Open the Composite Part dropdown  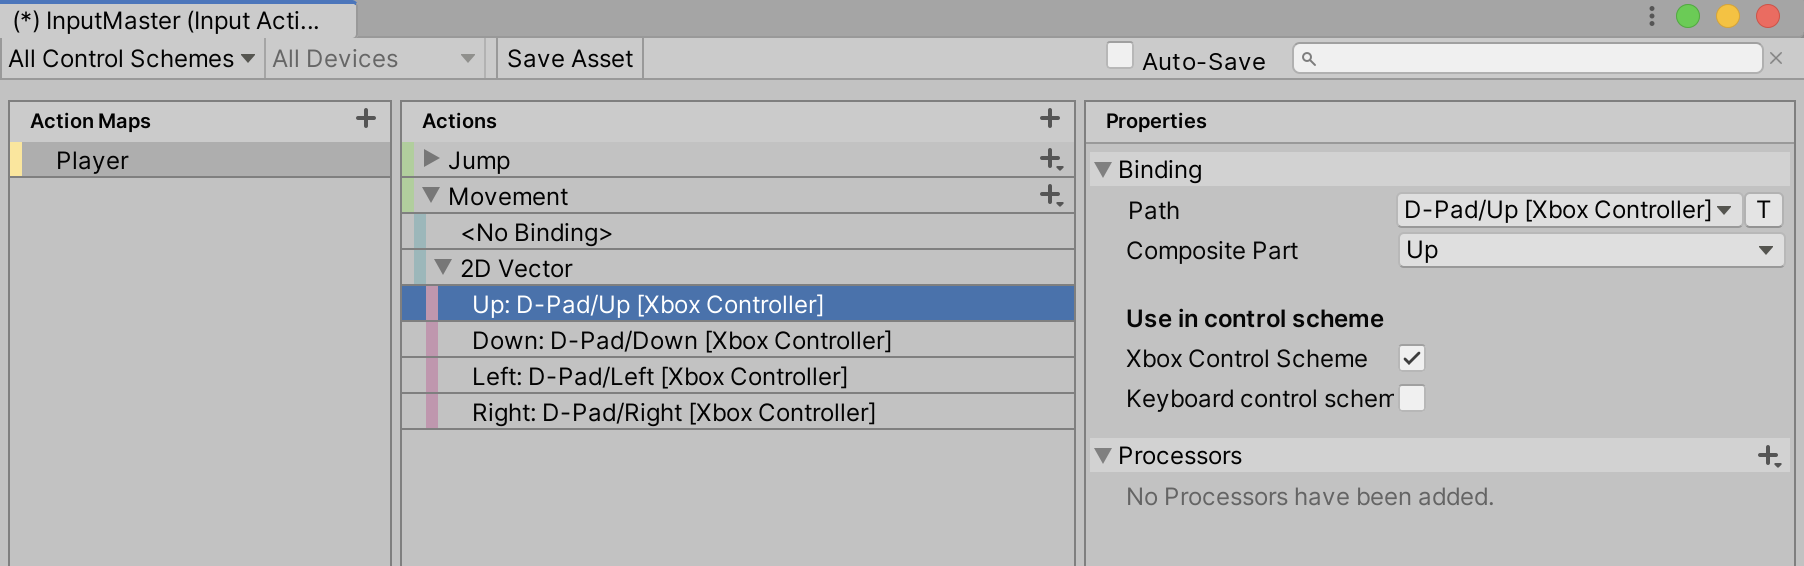(x=1590, y=250)
